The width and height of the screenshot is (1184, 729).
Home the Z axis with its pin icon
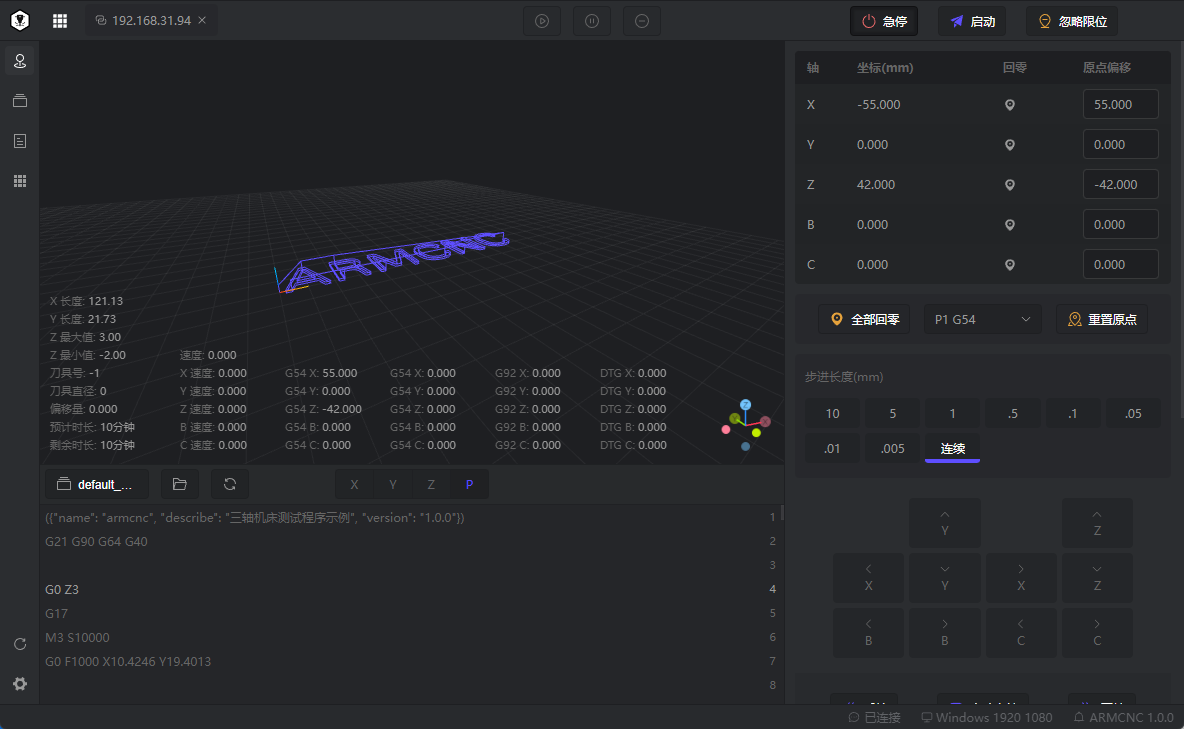1010,185
